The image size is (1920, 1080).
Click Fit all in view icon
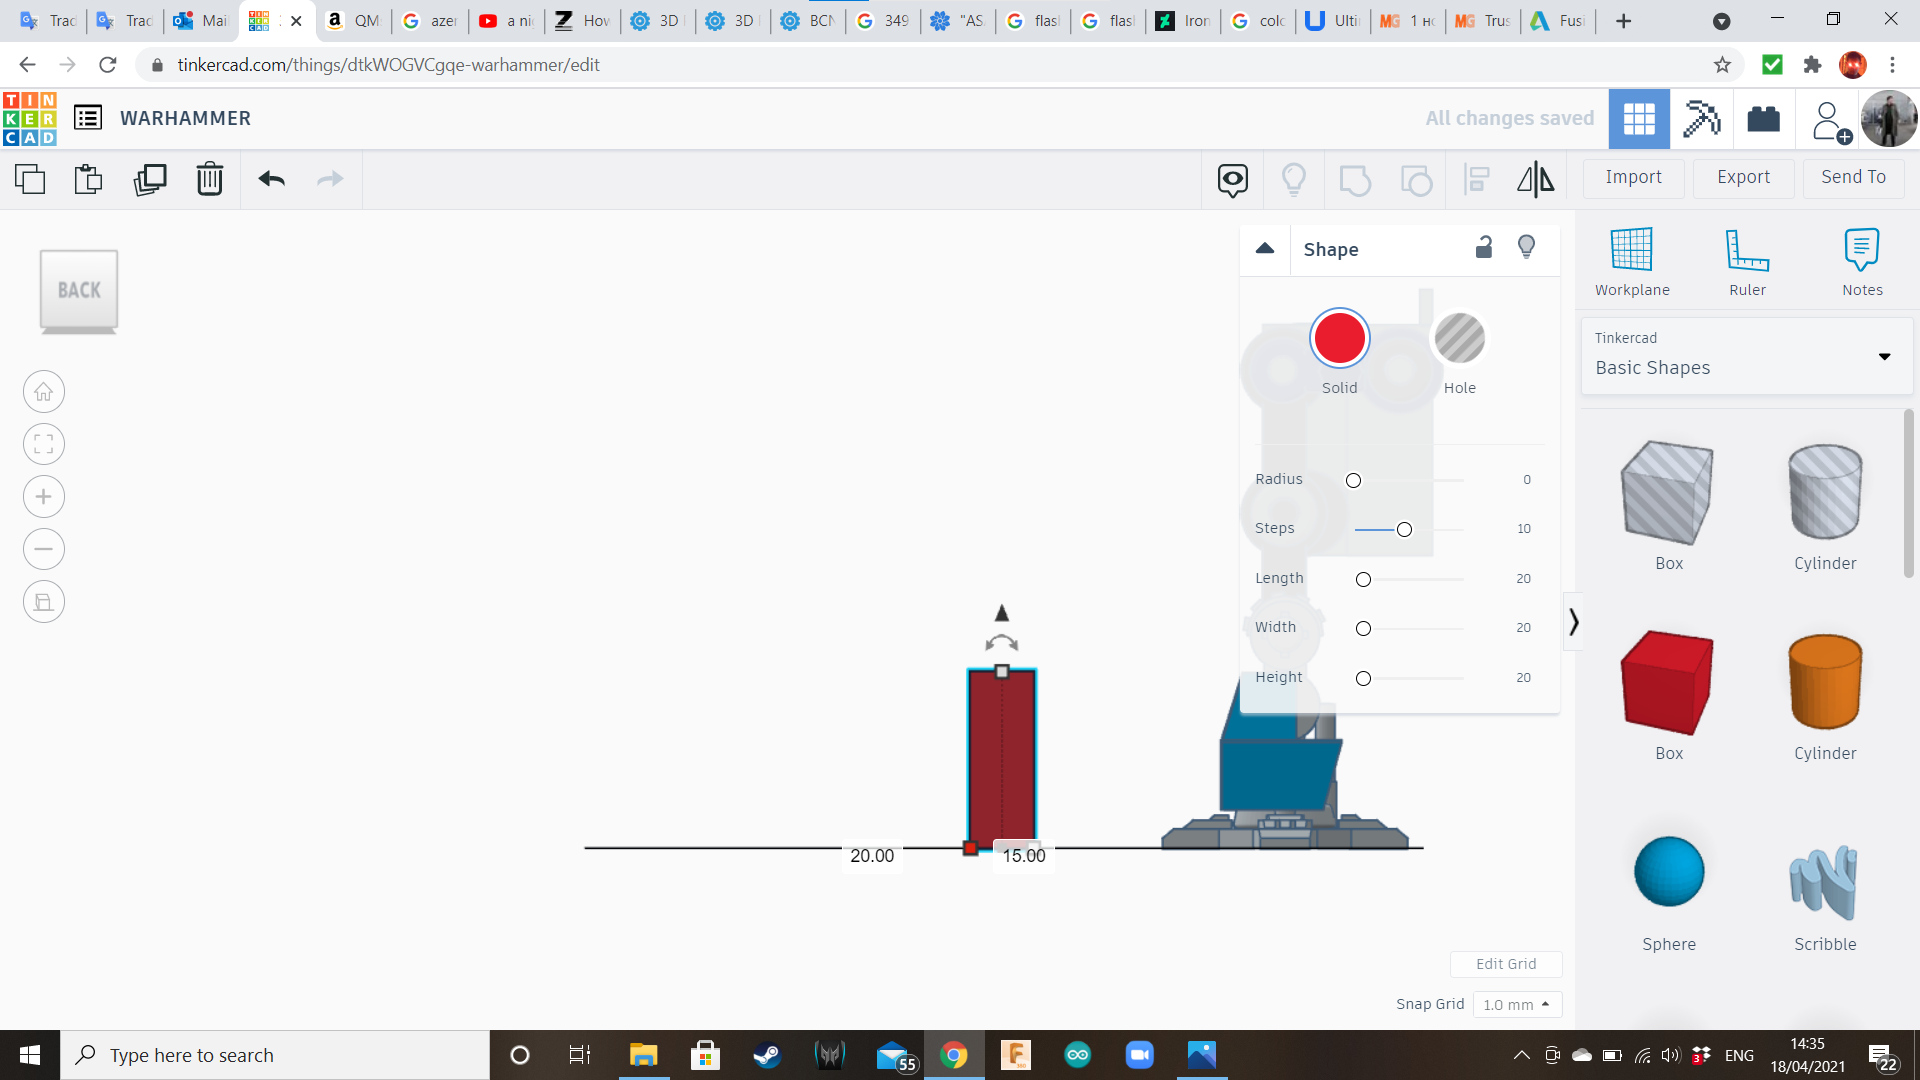pos(44,444)
